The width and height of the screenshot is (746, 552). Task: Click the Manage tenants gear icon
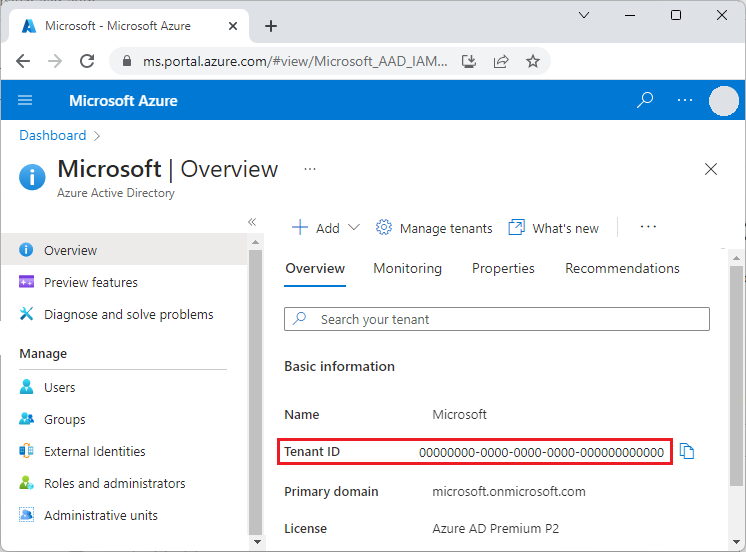coord(384,228)
